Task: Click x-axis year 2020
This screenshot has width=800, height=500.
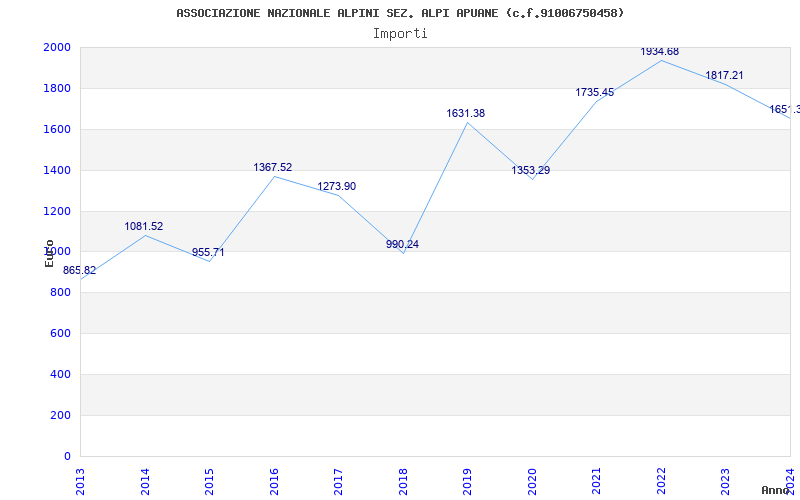Action: 532,481
